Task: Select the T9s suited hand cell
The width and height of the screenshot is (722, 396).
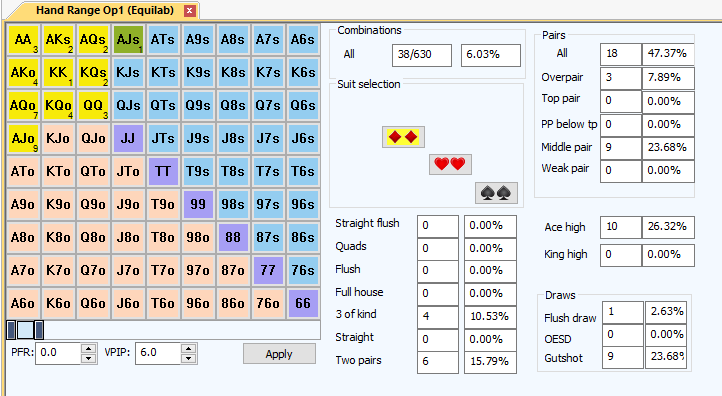Action: pyautogui.click(x=198, y=171)
